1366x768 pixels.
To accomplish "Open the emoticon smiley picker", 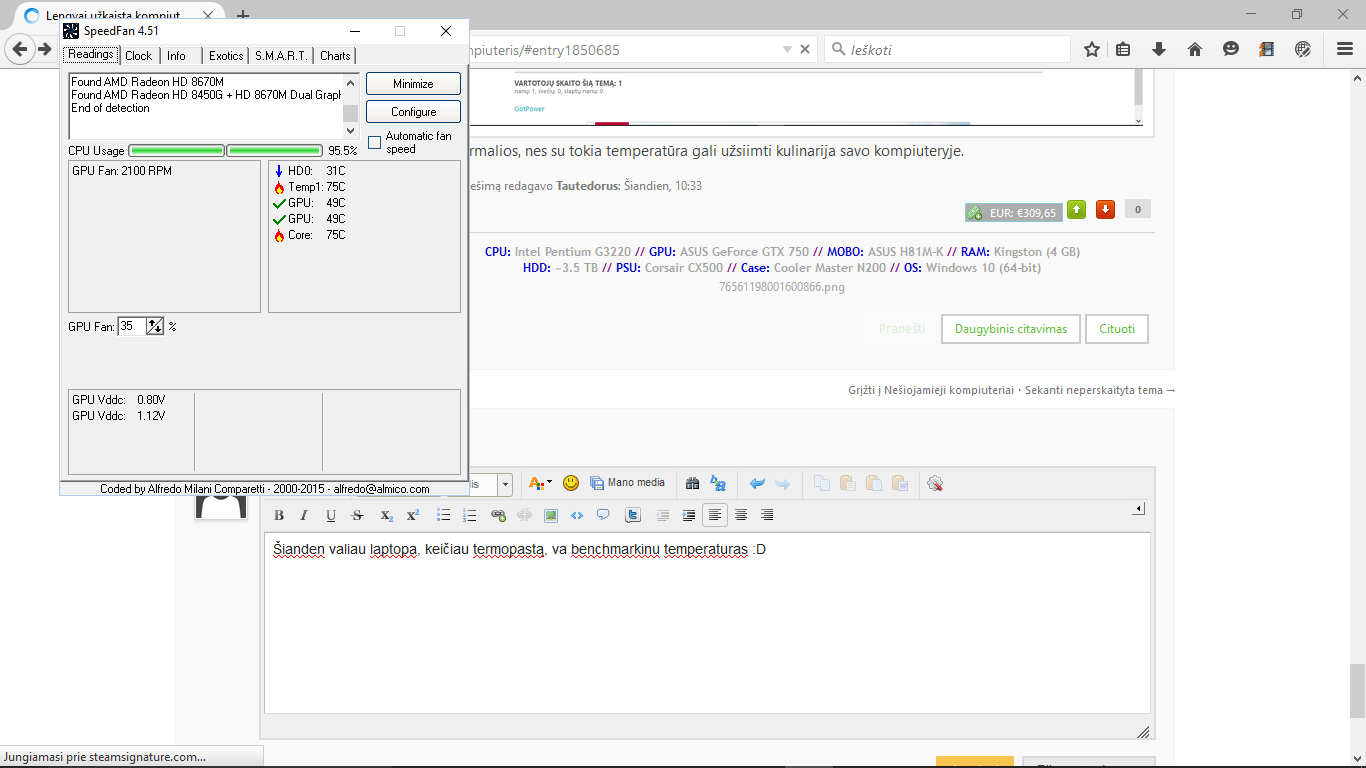I will point(571,483).
